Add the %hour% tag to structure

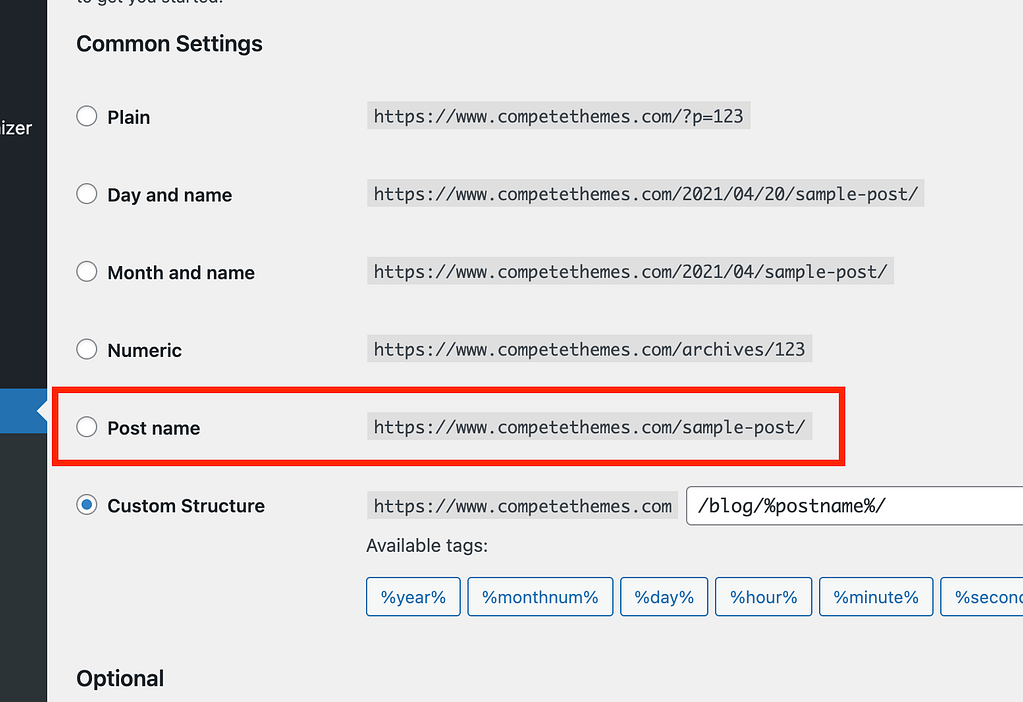[x=763, y=596]
